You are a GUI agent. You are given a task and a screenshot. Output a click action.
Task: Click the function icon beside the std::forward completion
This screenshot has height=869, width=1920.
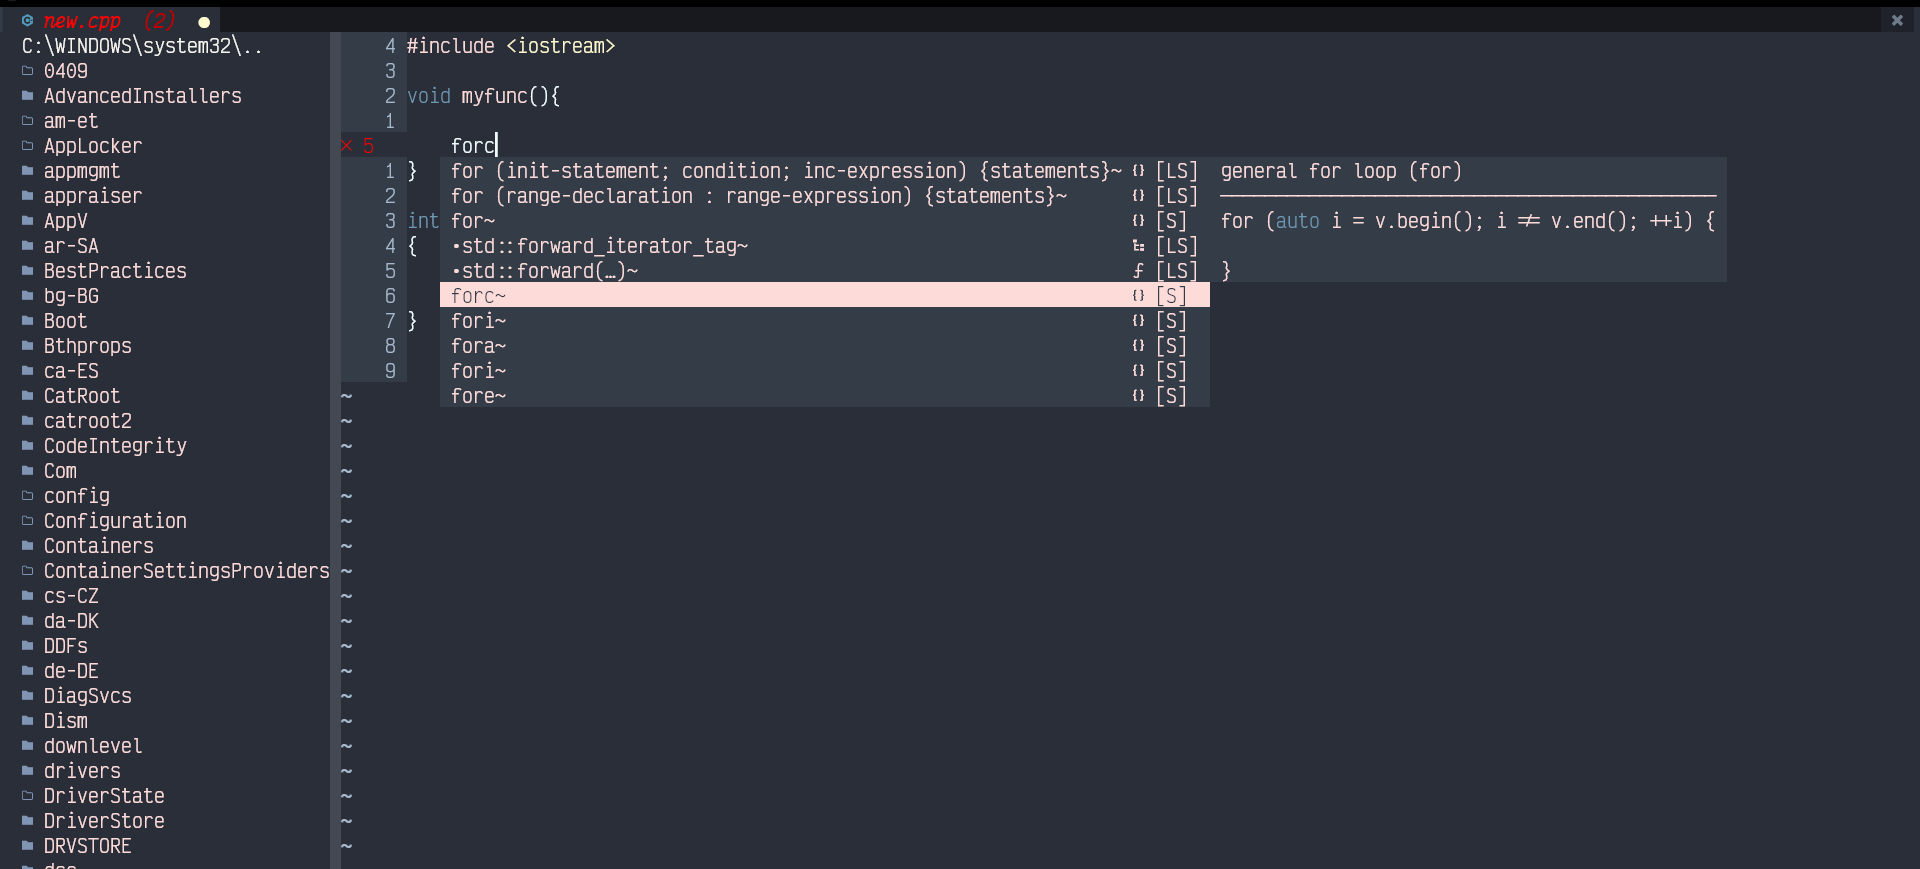[1139, 270]
